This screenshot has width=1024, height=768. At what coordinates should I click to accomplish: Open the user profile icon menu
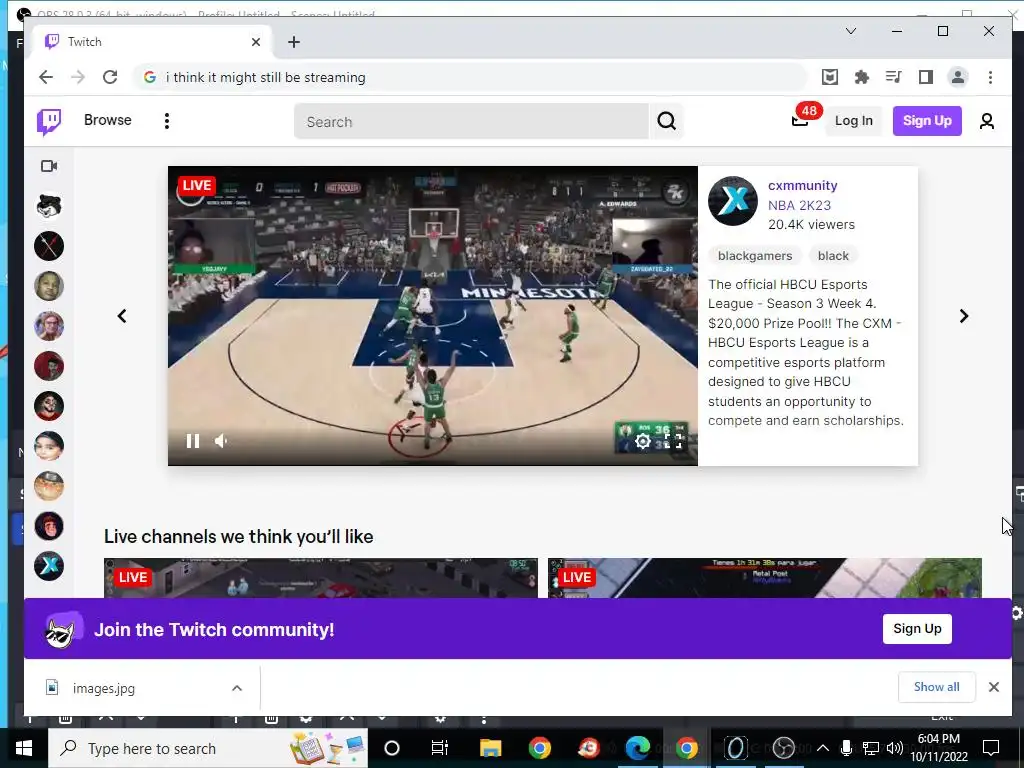[x=987, y=121]
